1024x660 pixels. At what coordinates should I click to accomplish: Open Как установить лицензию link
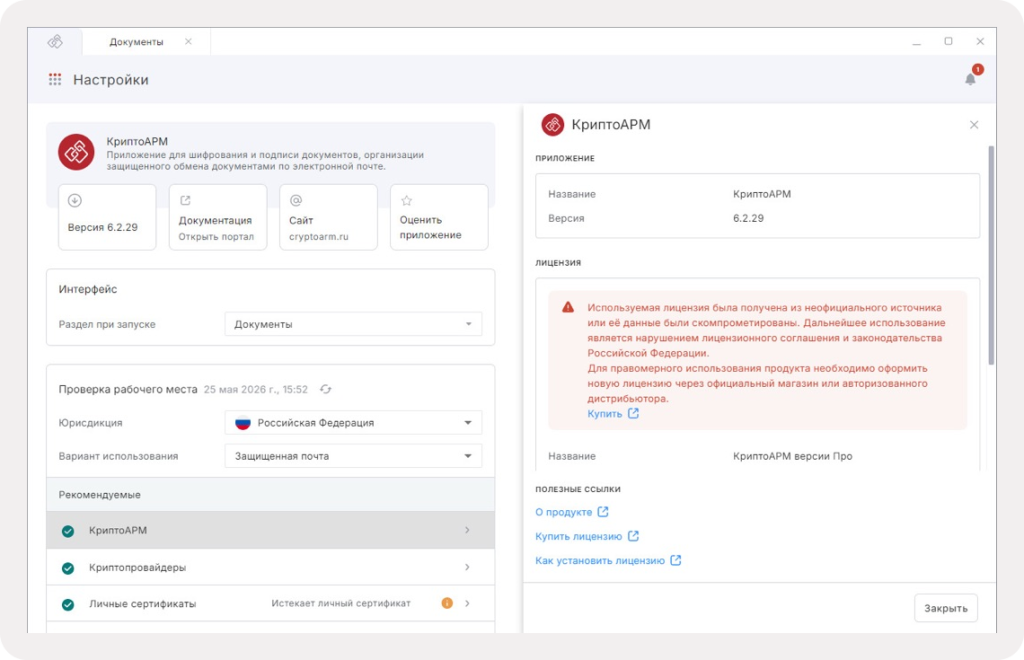coord(600,561)
